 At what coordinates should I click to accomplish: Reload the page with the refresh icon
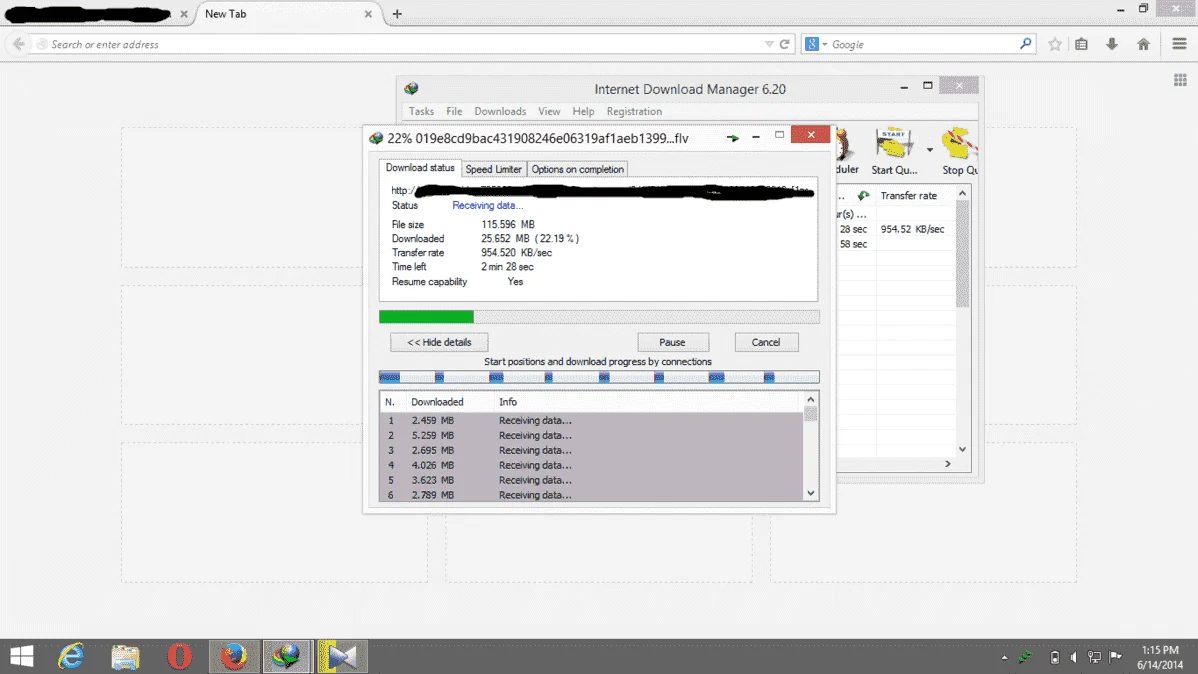click(784, 44)
